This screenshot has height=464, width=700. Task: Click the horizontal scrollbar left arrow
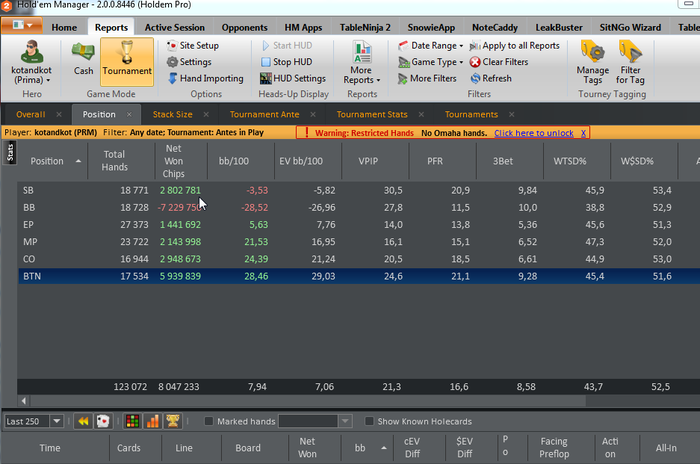(23, 401)
